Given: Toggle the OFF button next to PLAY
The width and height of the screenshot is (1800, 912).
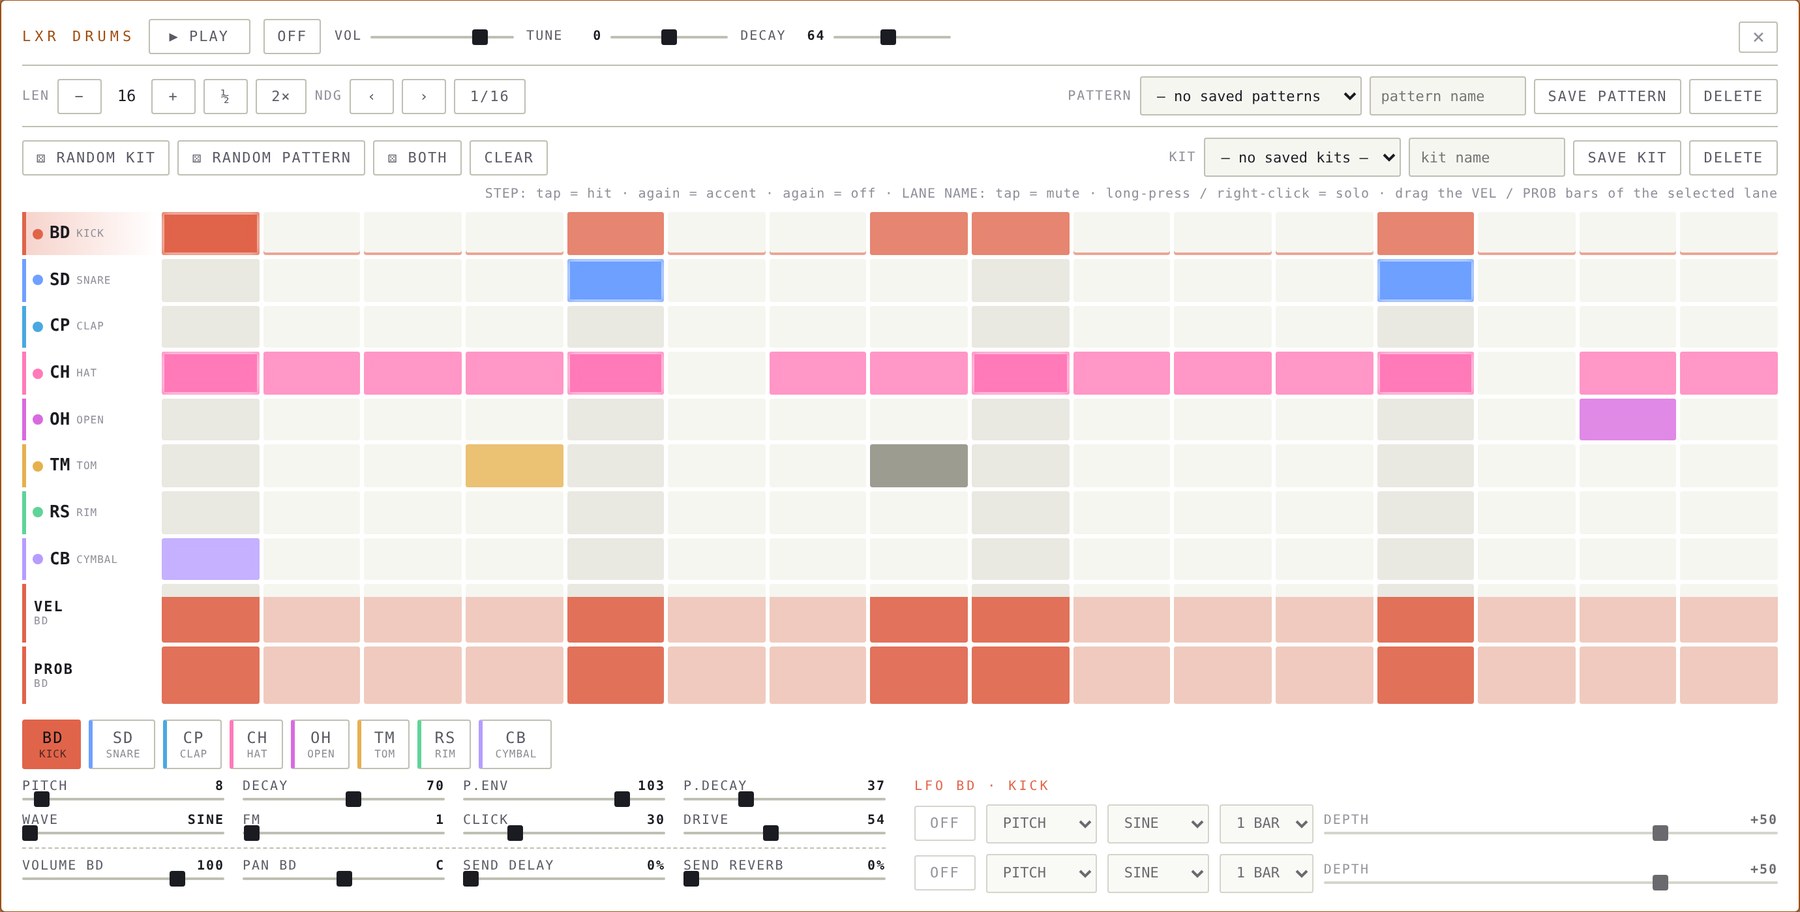Looking at the screenshot, I should click(x=292, y=36).
